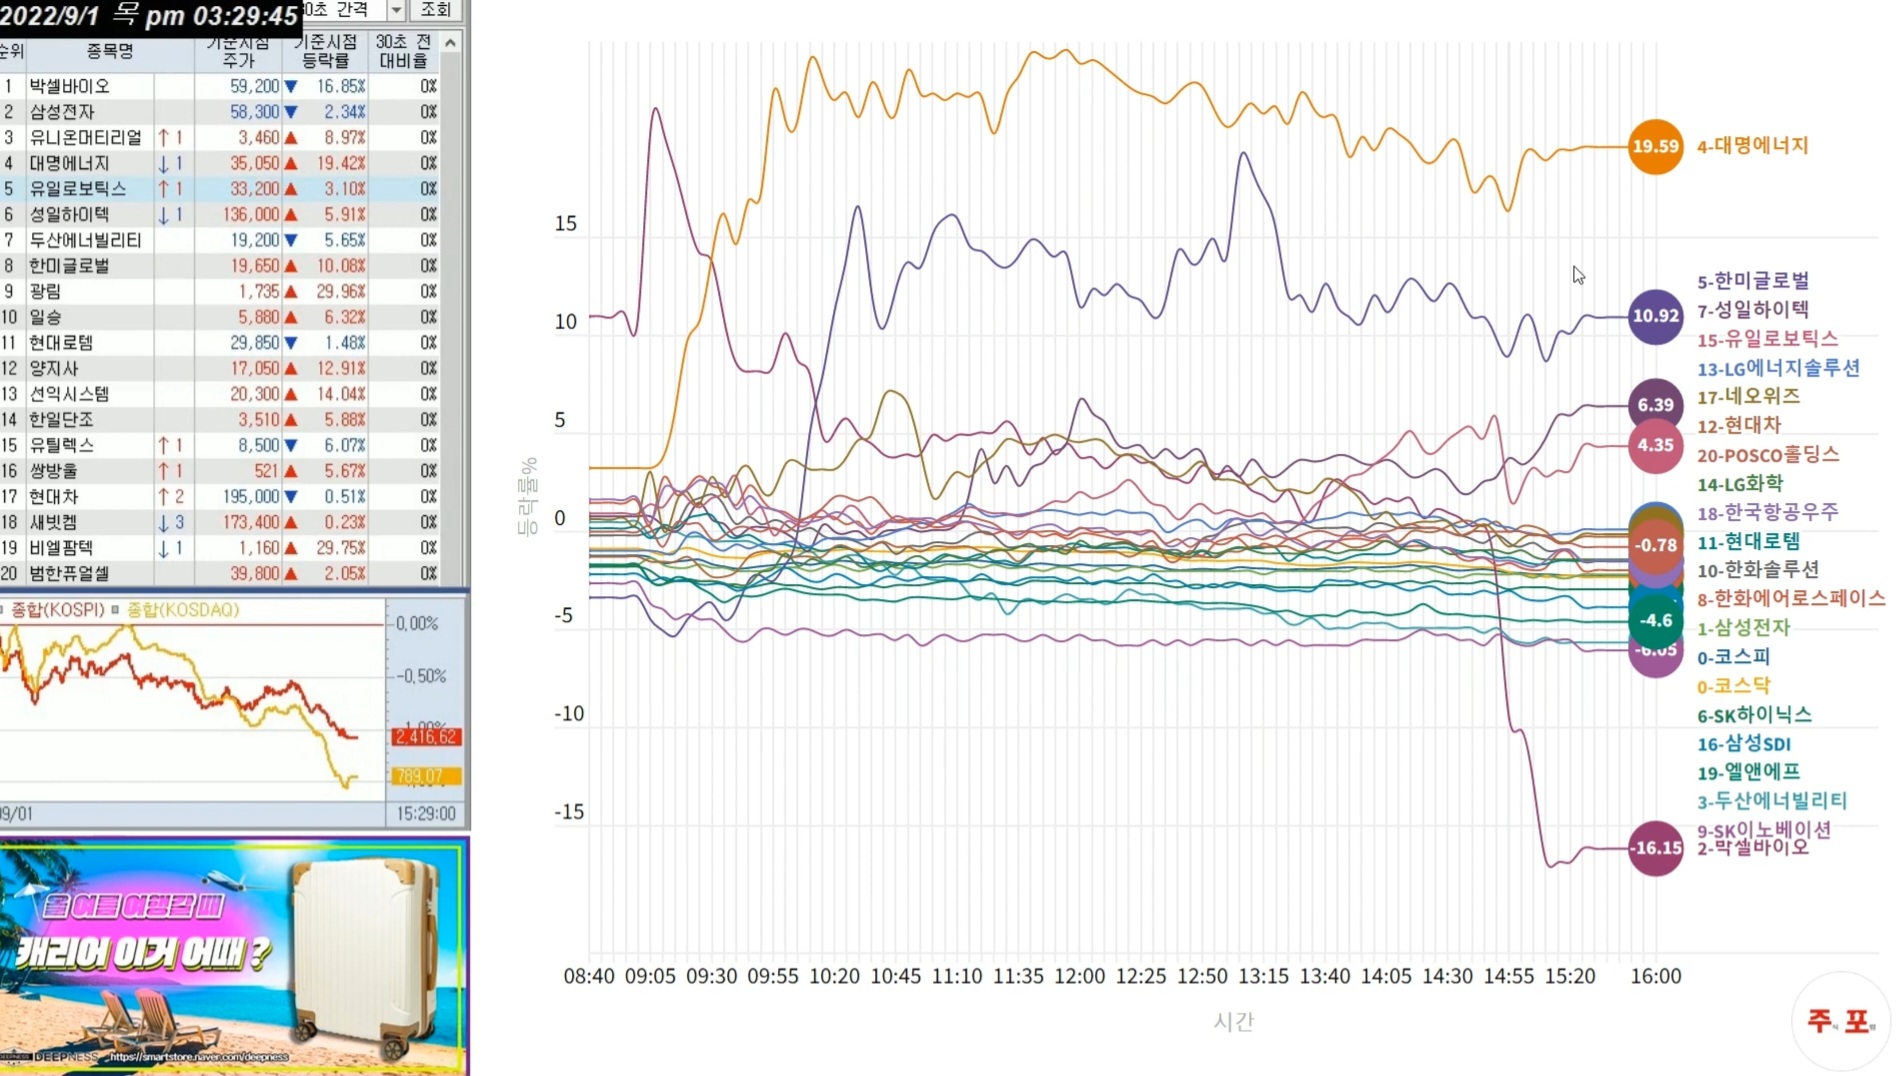Image resolution: width=1897 pixels, height=1076 pixels.
Task: Click the table scrollbar up arrow
Action: coord(451,43)
